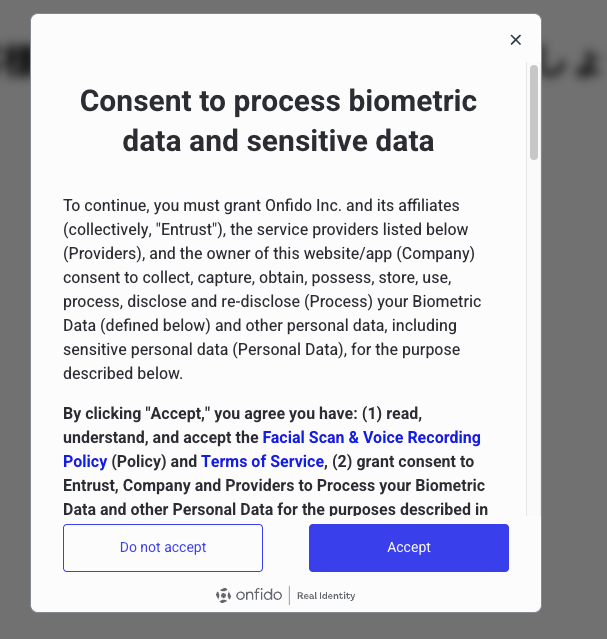Click the word "Entrust" in quoted parentheses

(x=186, y=229)
